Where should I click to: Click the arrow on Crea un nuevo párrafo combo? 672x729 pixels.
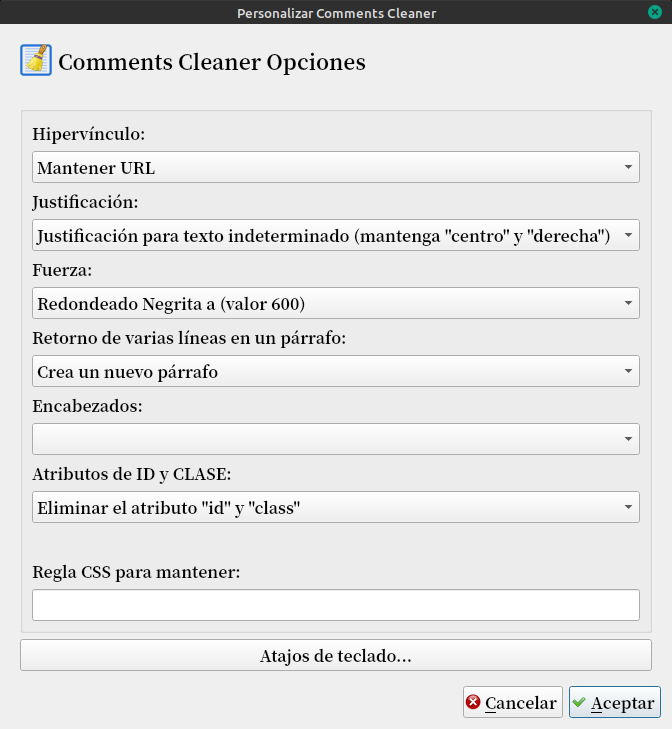pyautogui.click(x=627, y=371)
